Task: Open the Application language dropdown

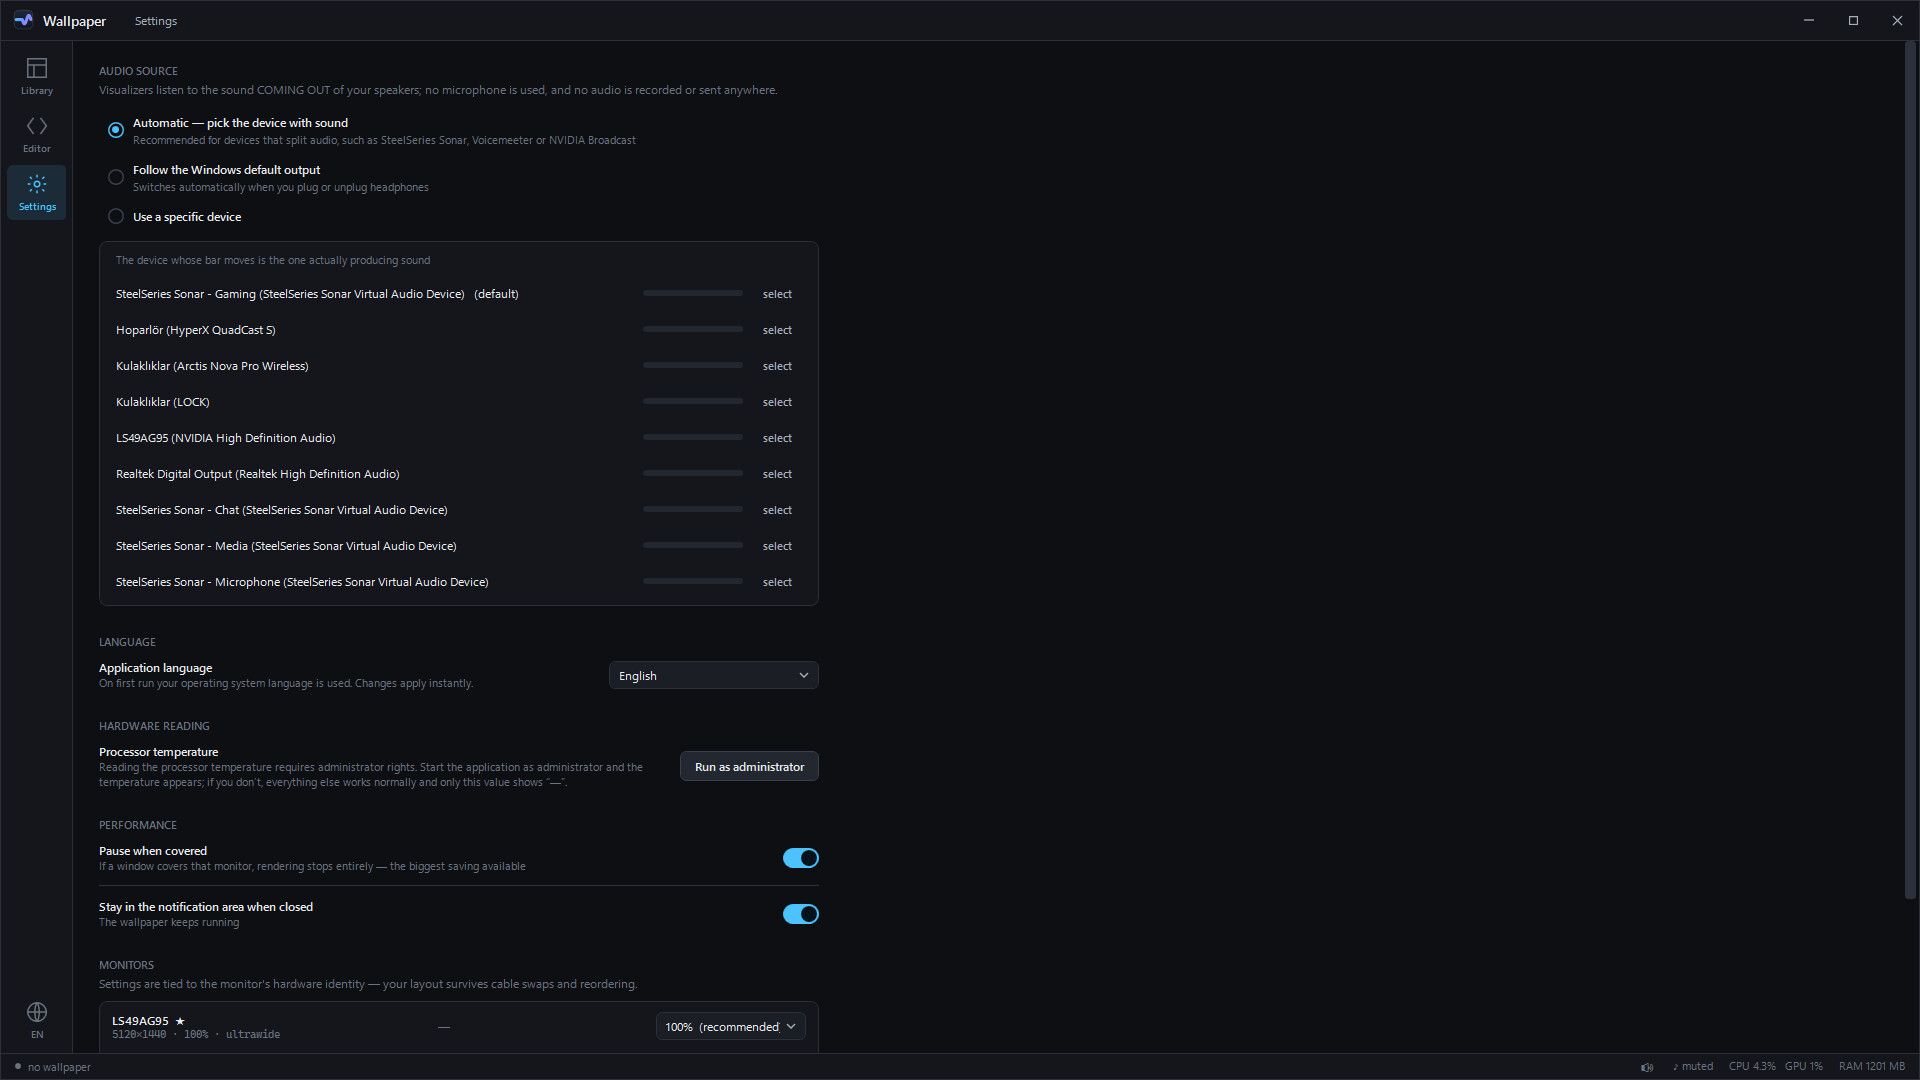Action: 713,676
